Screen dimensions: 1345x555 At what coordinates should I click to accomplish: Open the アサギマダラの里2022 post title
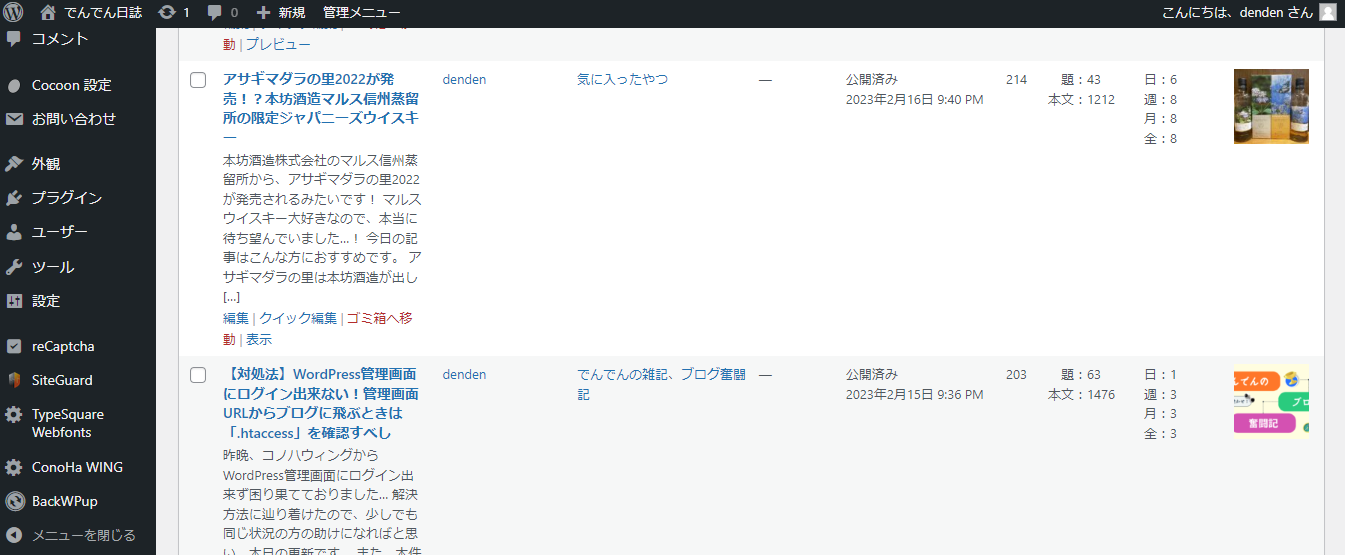pos(320,108)
